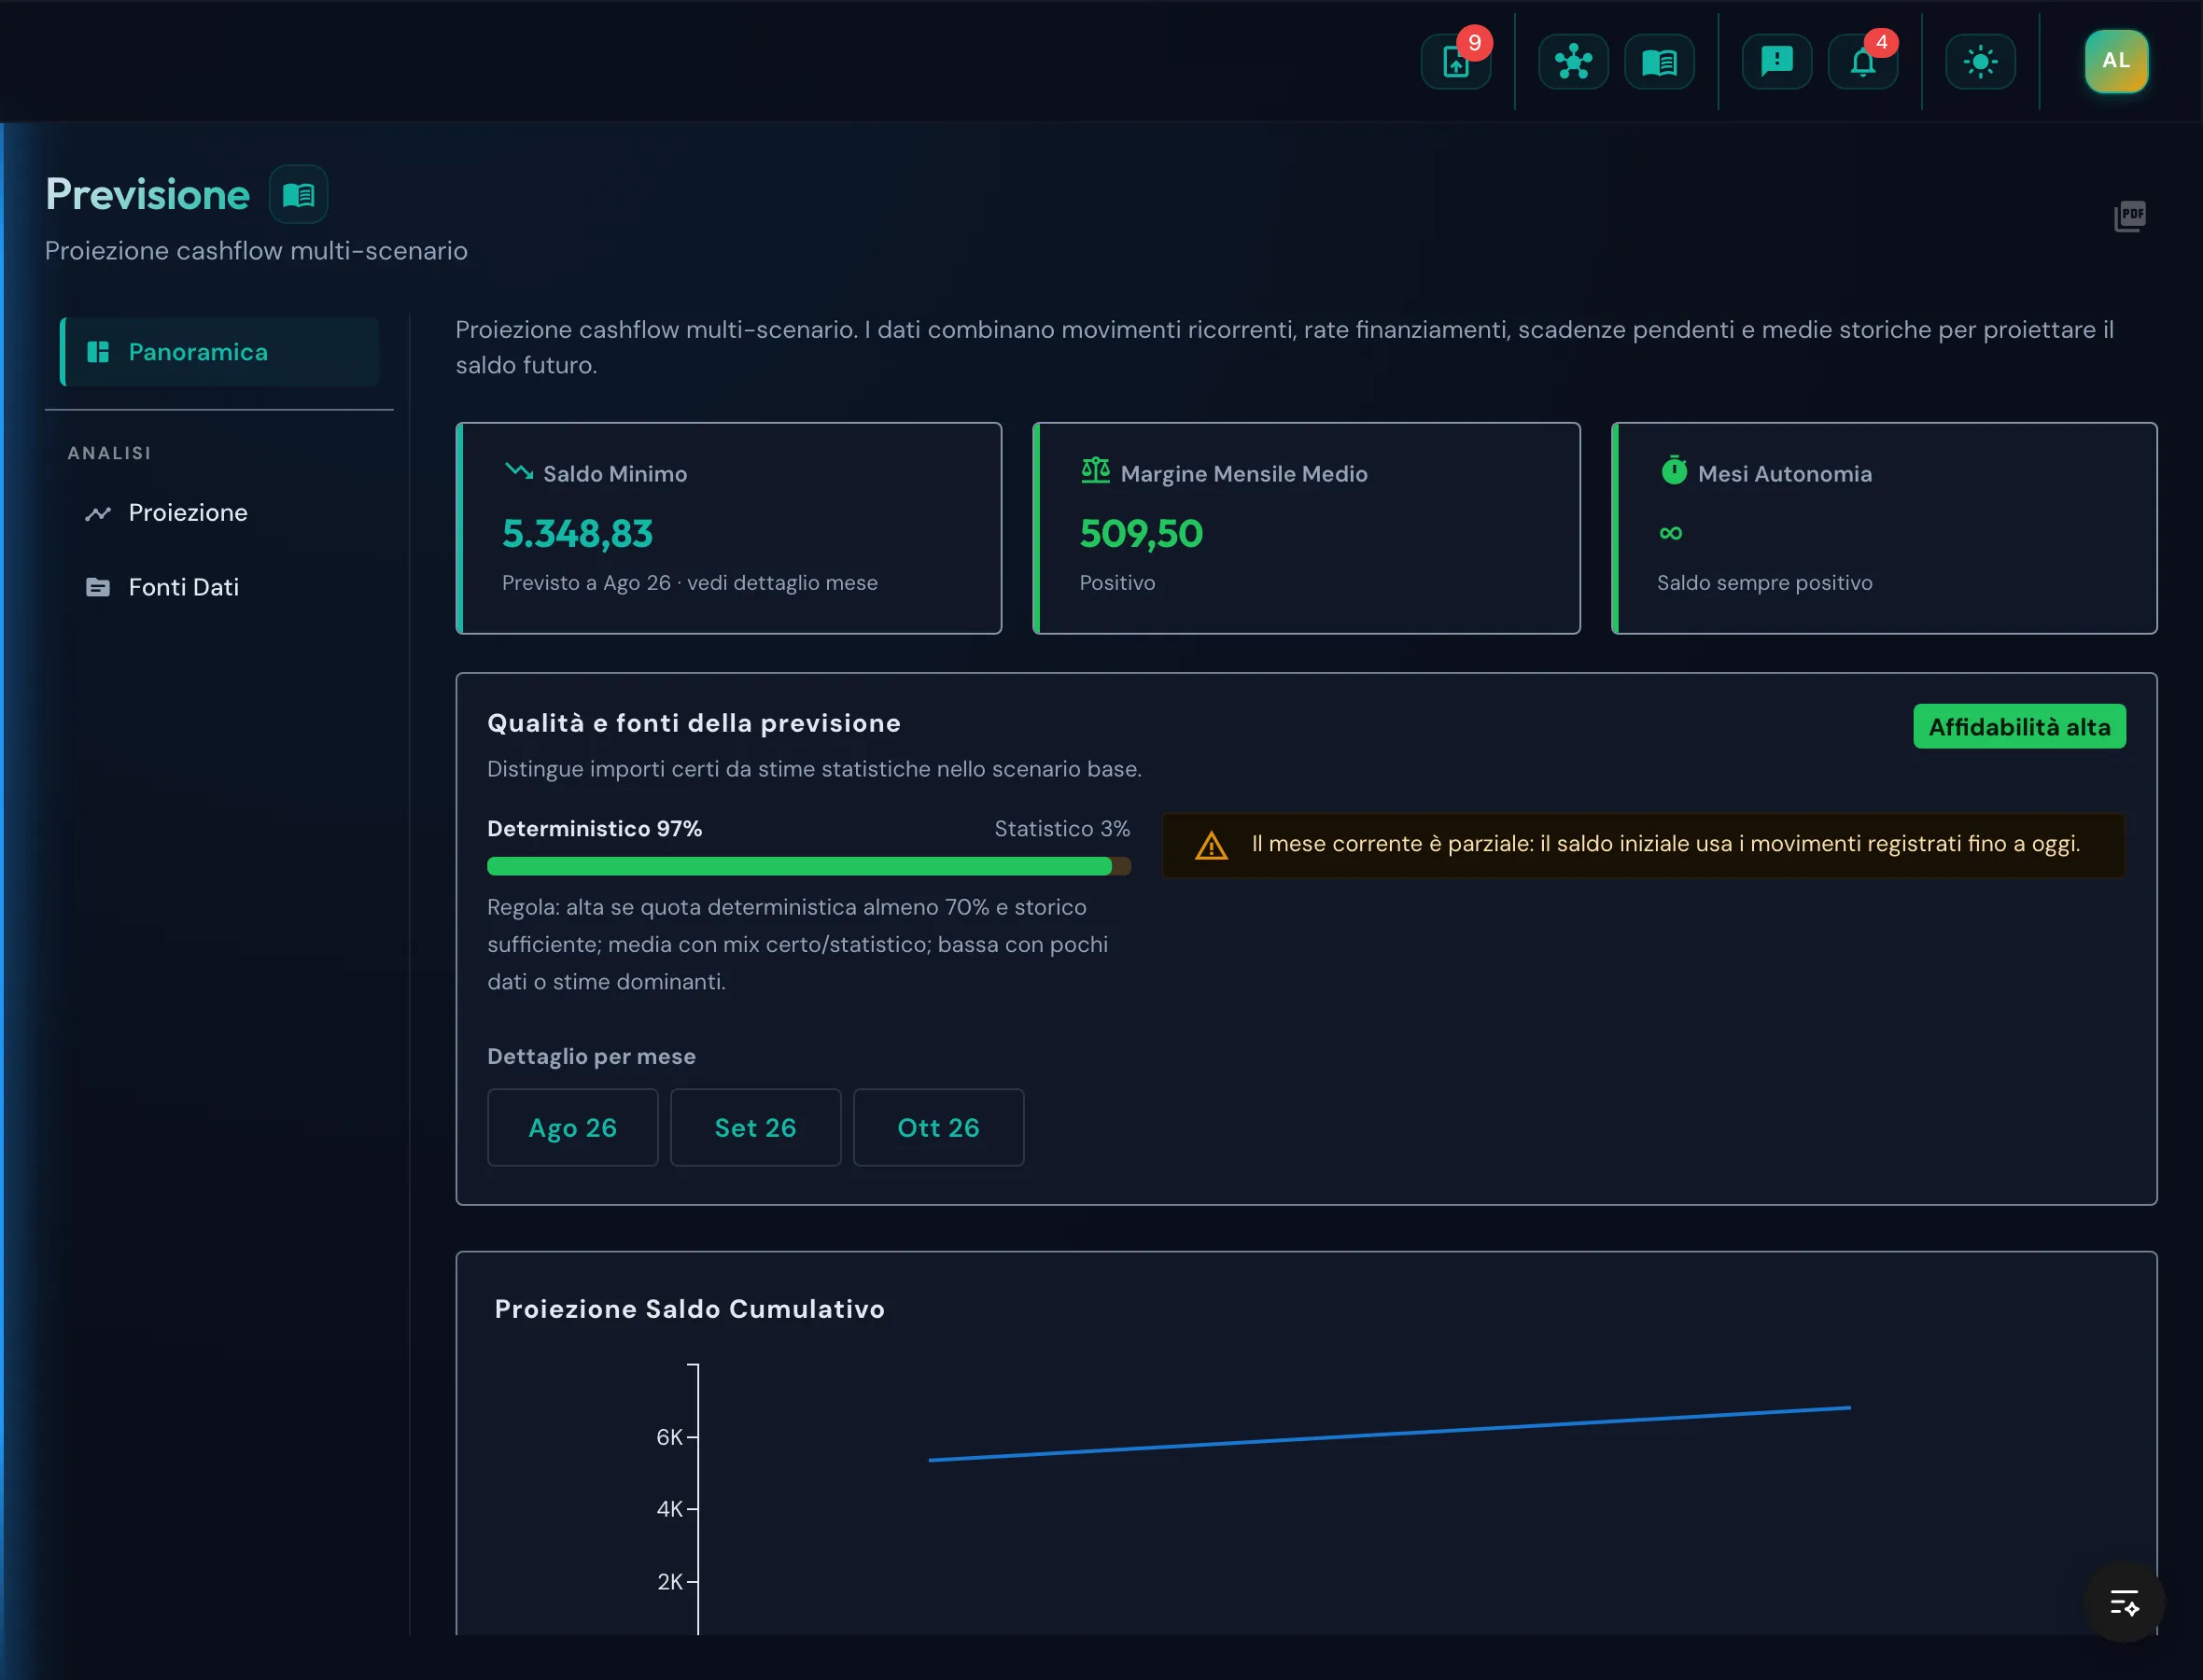The width and height of the screenshot is (2203, 1680).
Task: Click the Saldo Minimo card trend-down icon
Action: click(519, 471)
